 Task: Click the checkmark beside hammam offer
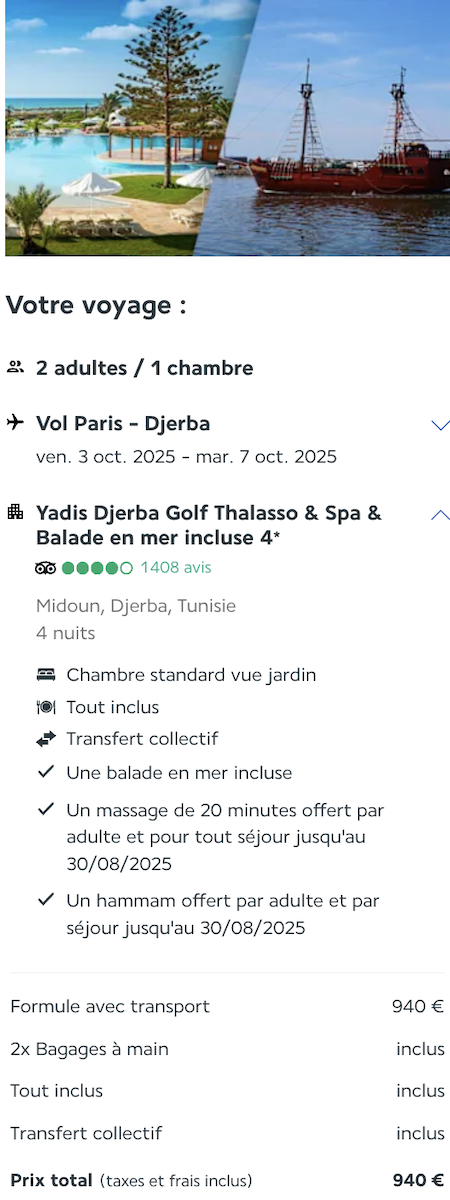tap(46, 899)
